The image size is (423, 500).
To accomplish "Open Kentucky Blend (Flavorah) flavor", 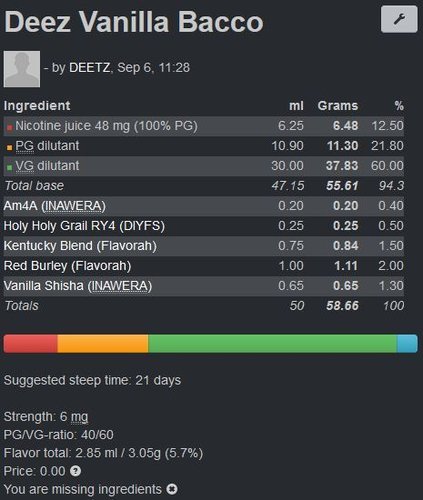I will click(x=80, y=246).
